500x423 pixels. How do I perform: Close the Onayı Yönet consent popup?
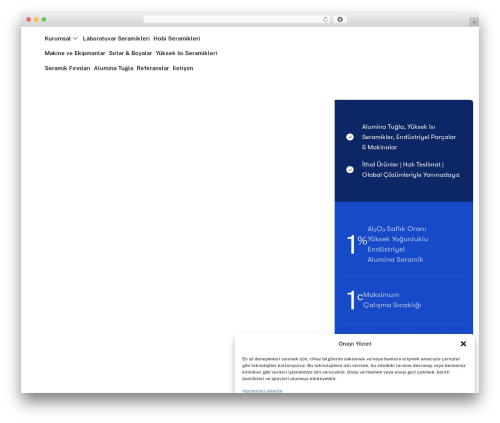(x=463, y=344)
